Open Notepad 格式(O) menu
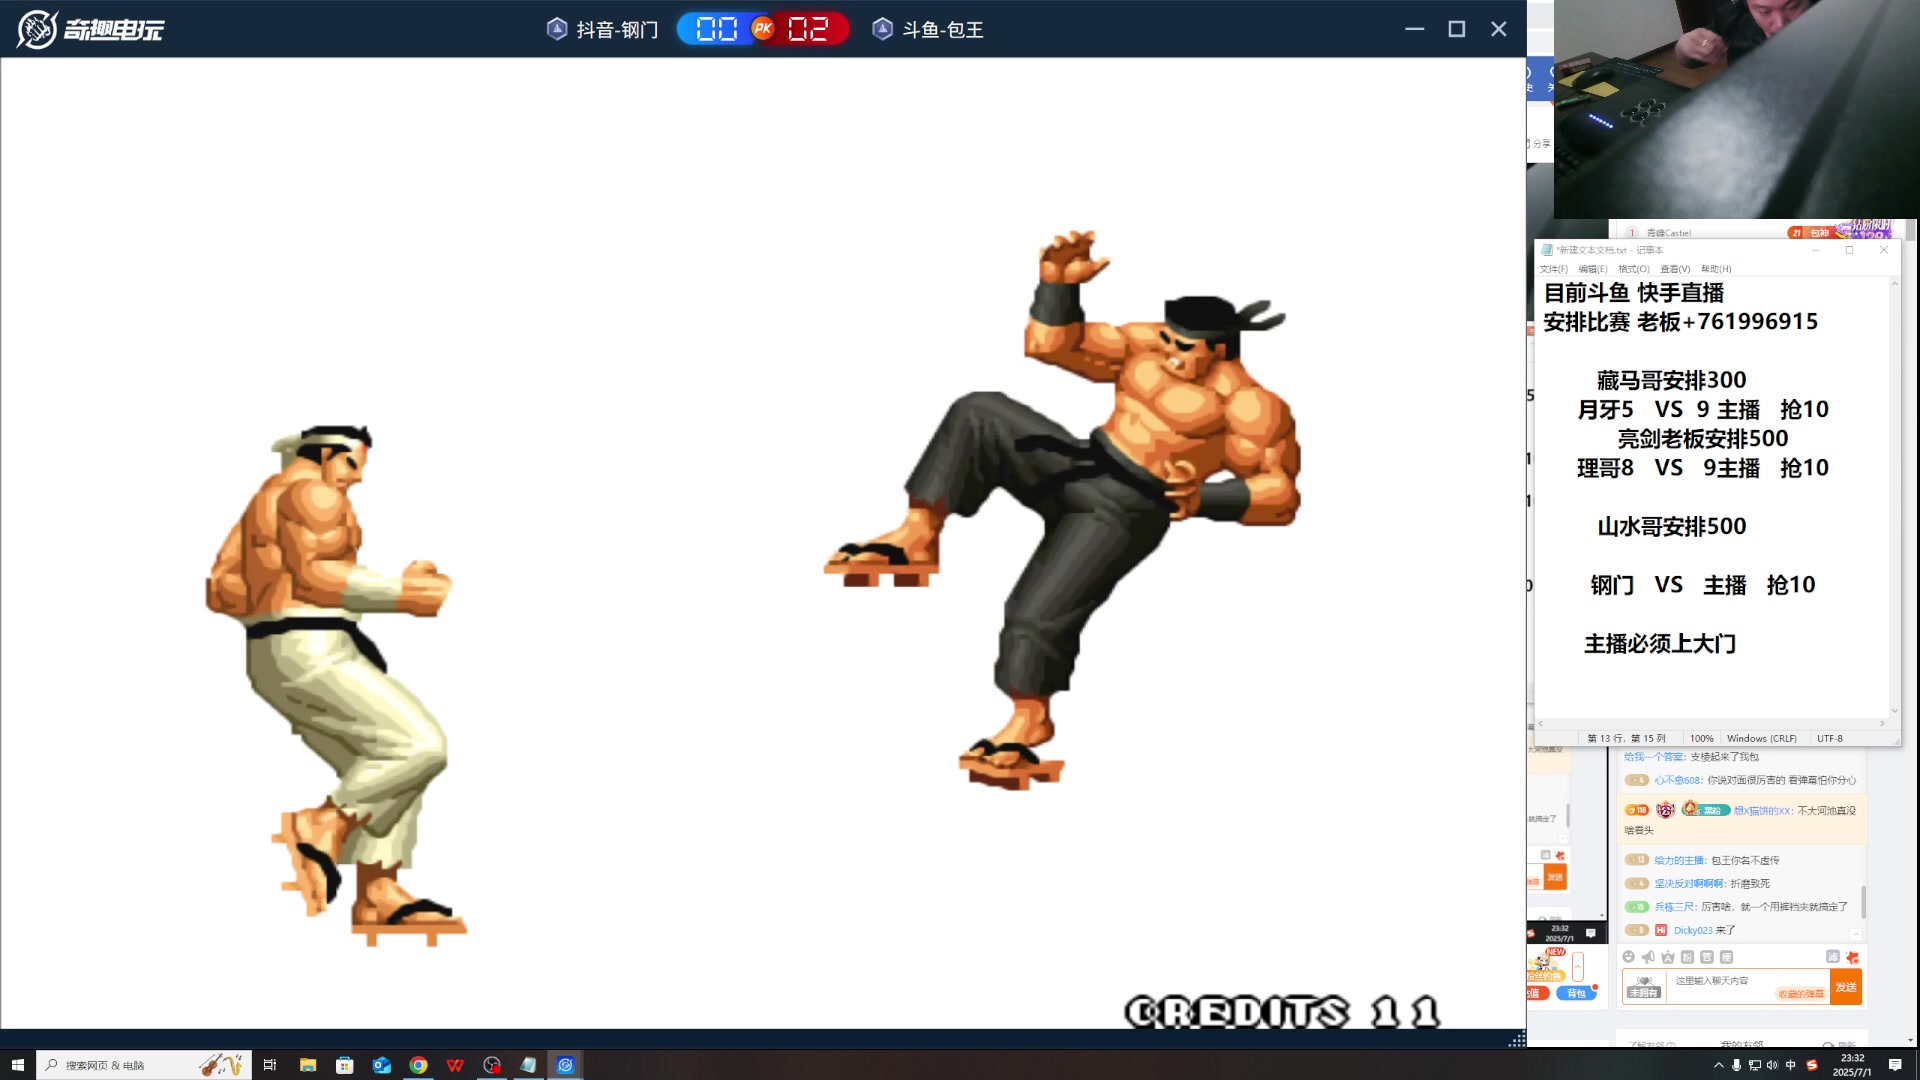The image size is (1920, 1080). [1634, 269]
